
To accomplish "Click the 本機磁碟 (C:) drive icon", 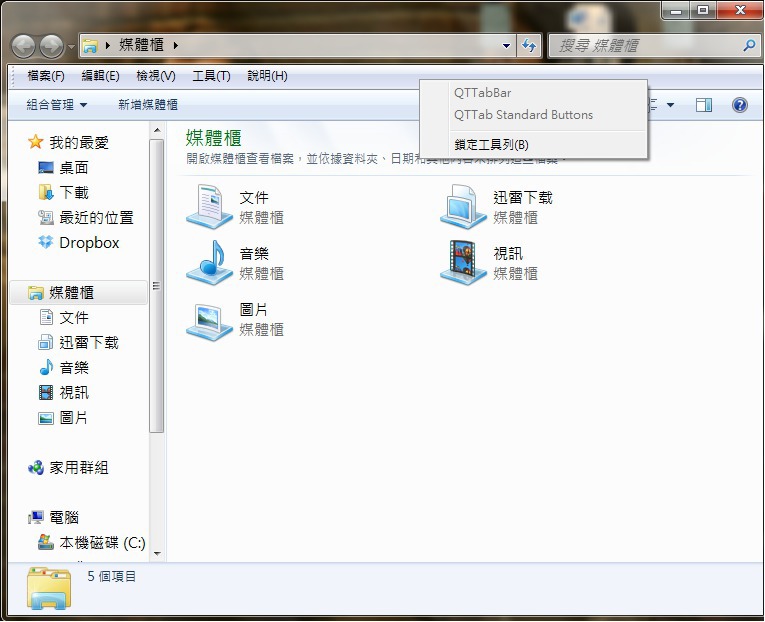I will click(x=46, y=542).
